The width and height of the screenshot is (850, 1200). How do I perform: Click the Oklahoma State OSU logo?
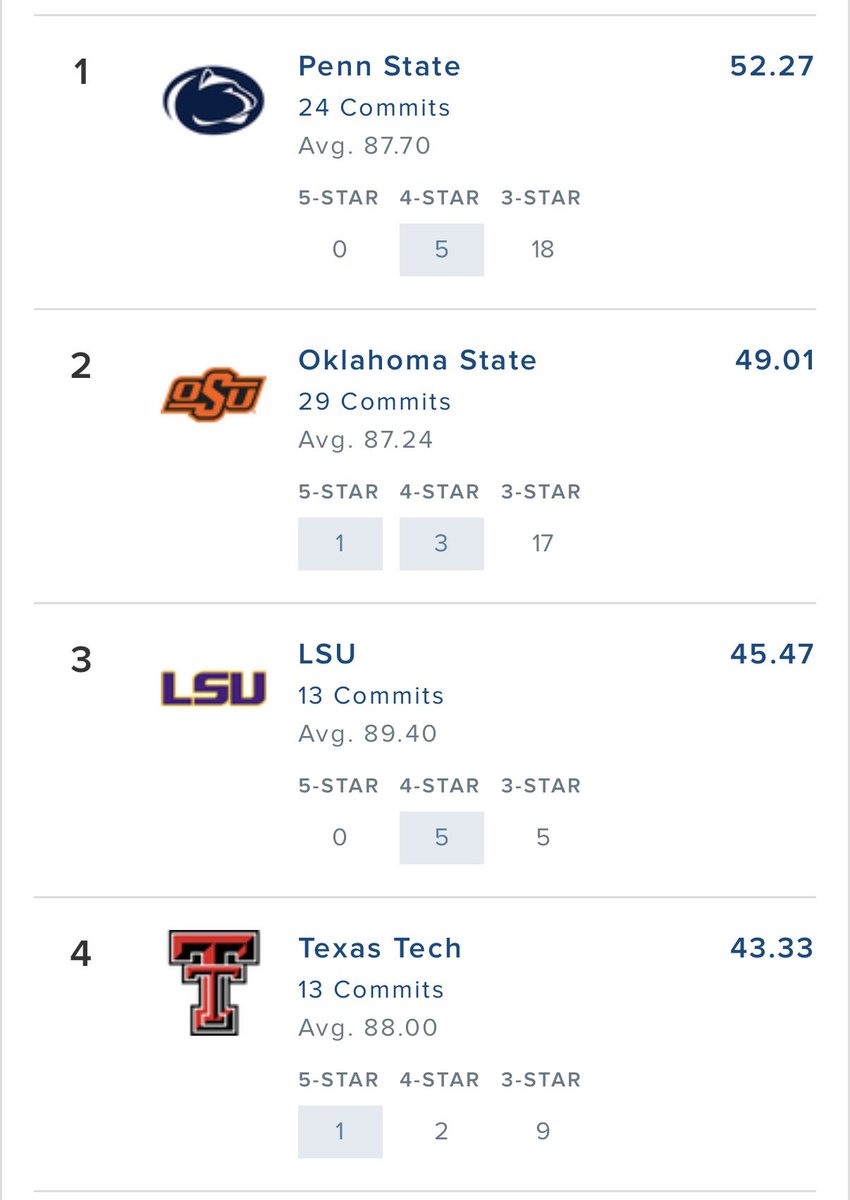pos(213,394)
